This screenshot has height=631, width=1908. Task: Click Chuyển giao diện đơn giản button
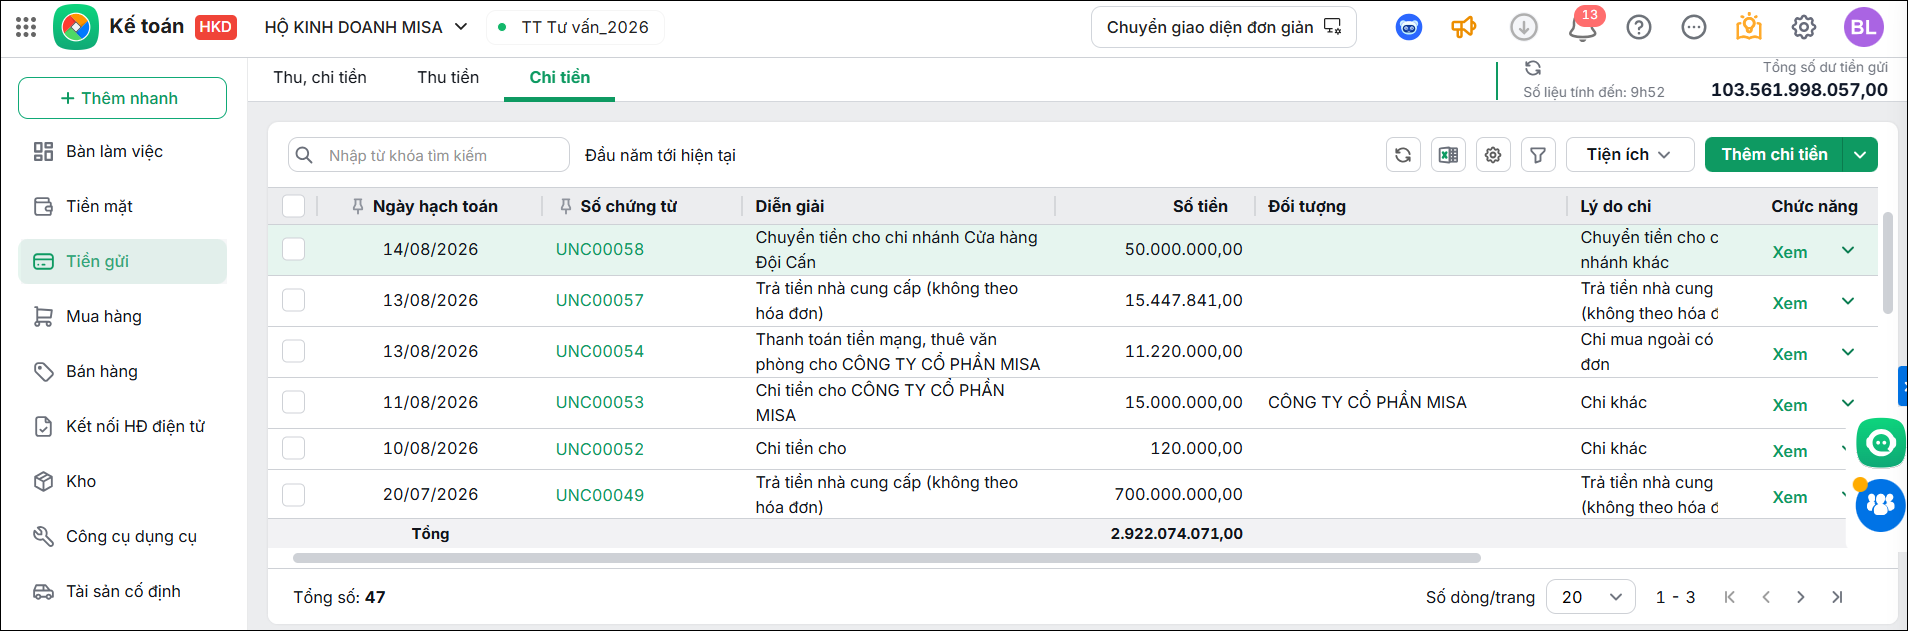1224,27
